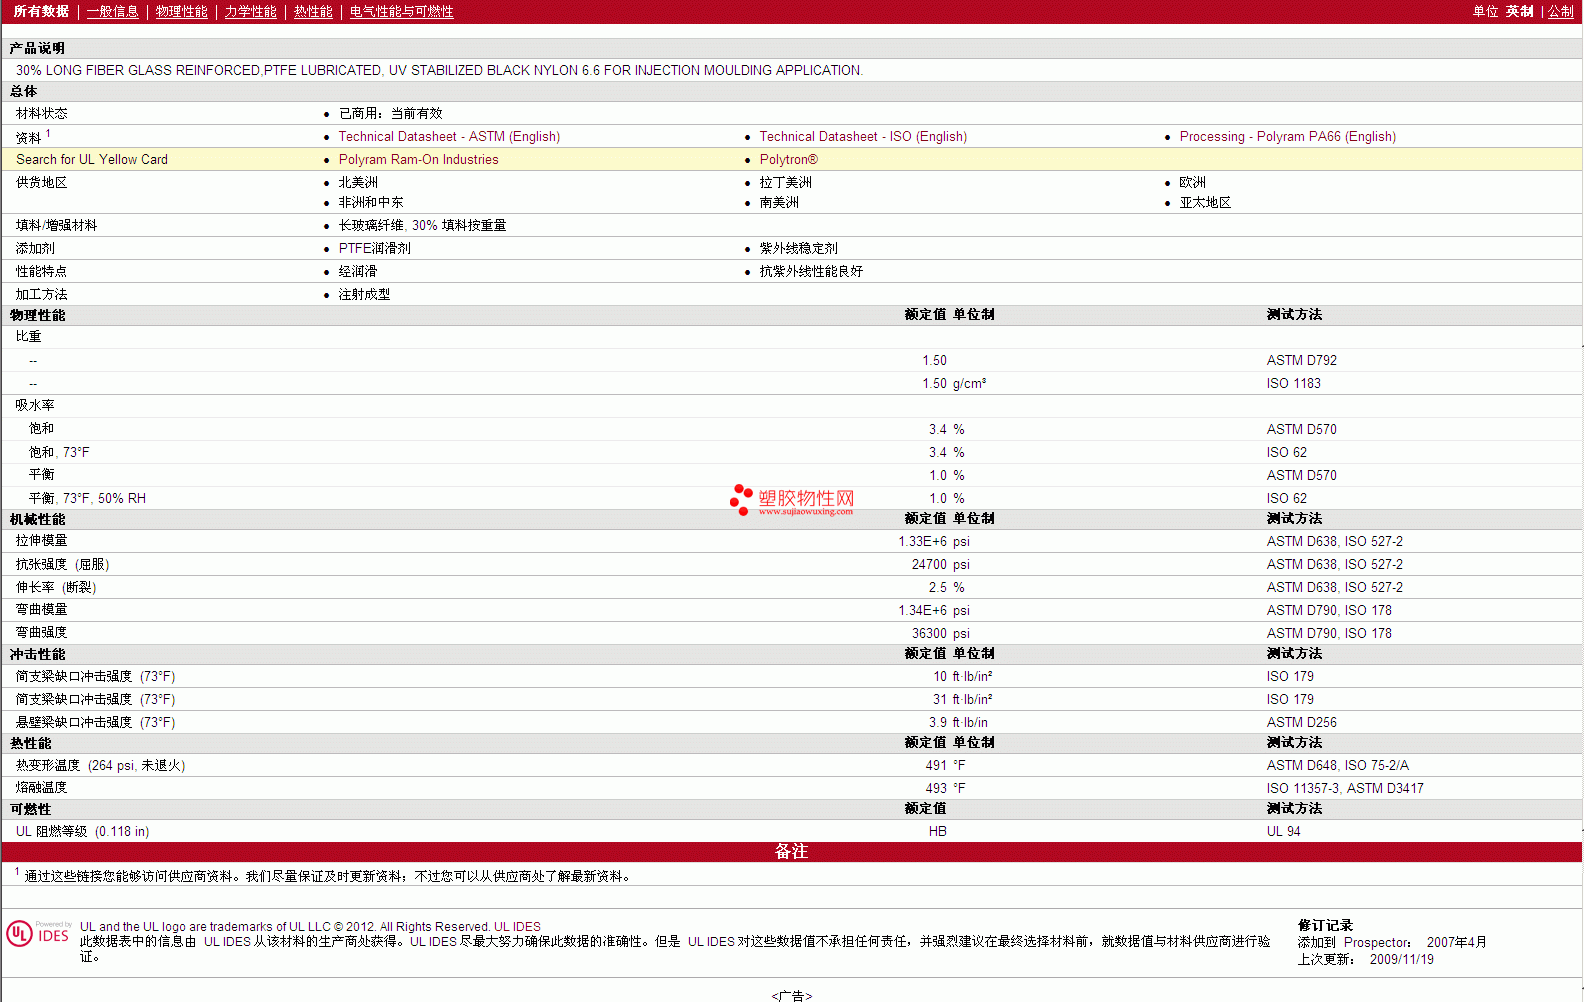The image size is (1584, 1002).
Task: Click the region "拉丁美洲"
Action: (x=786, y=183)
